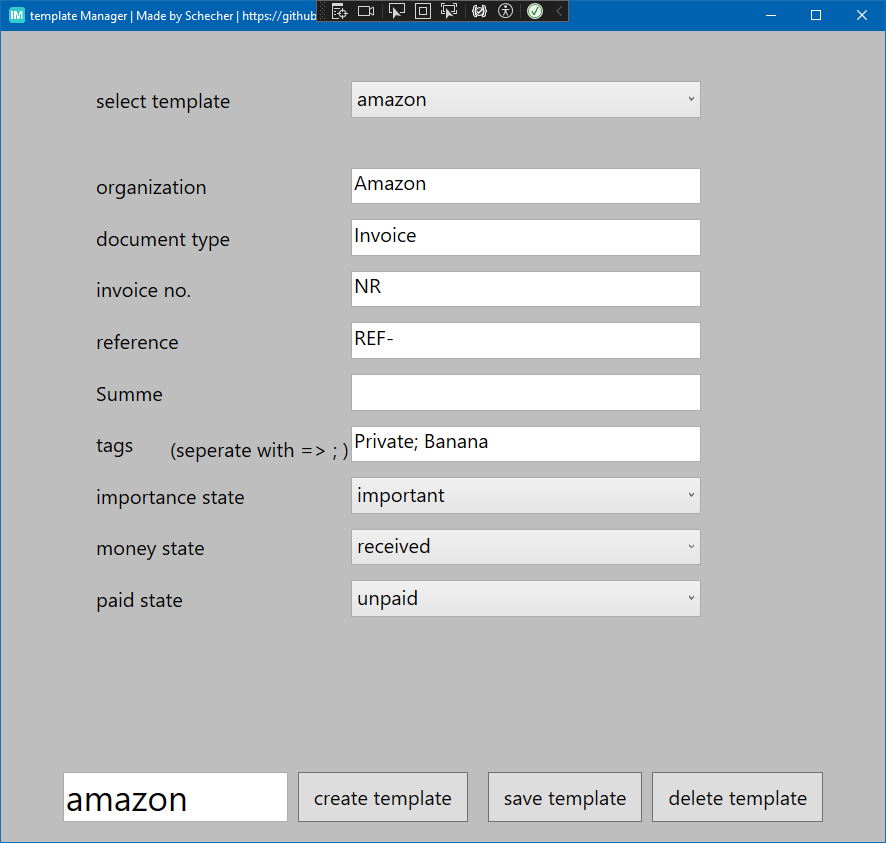Screen dimensions: 886x843
Task: Maximize the template Manager window
Action: 815,15
